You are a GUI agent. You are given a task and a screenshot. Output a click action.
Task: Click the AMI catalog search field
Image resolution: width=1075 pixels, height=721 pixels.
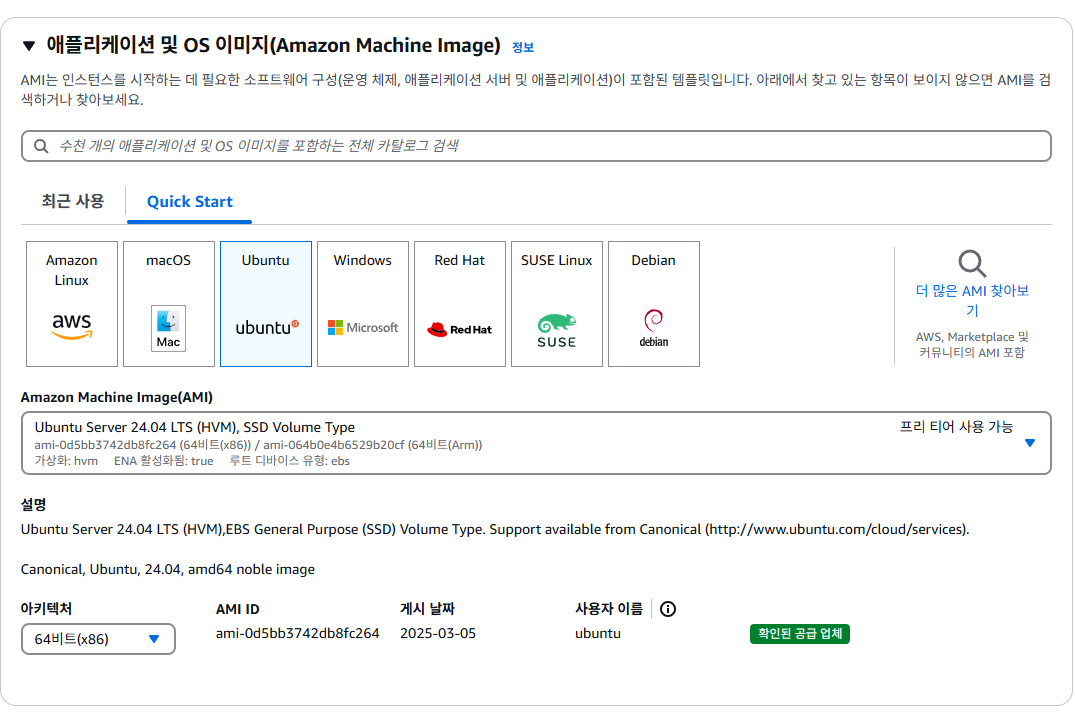pos(536,146)
